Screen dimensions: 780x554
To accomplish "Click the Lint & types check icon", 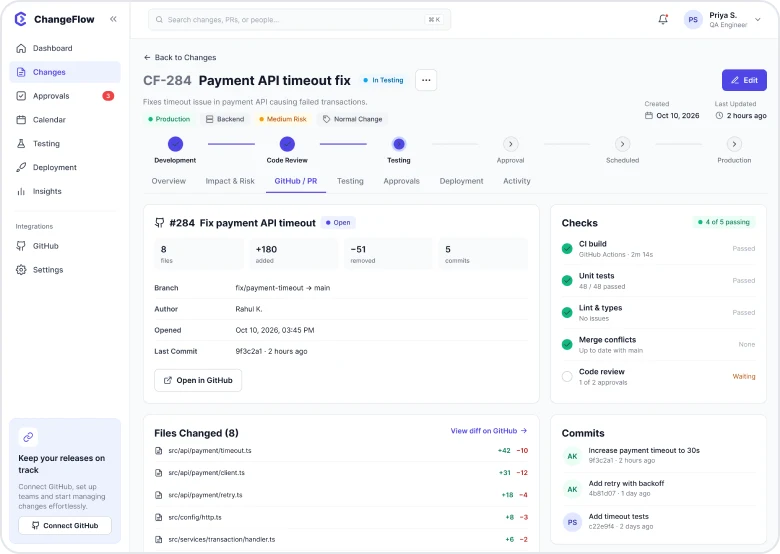I will 567,312.
